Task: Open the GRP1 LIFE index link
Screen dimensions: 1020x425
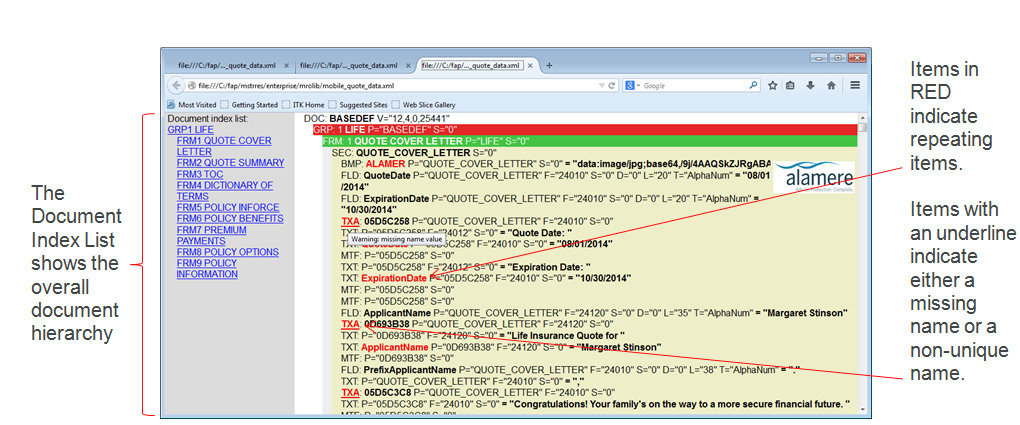Action: tap(191, 130)
